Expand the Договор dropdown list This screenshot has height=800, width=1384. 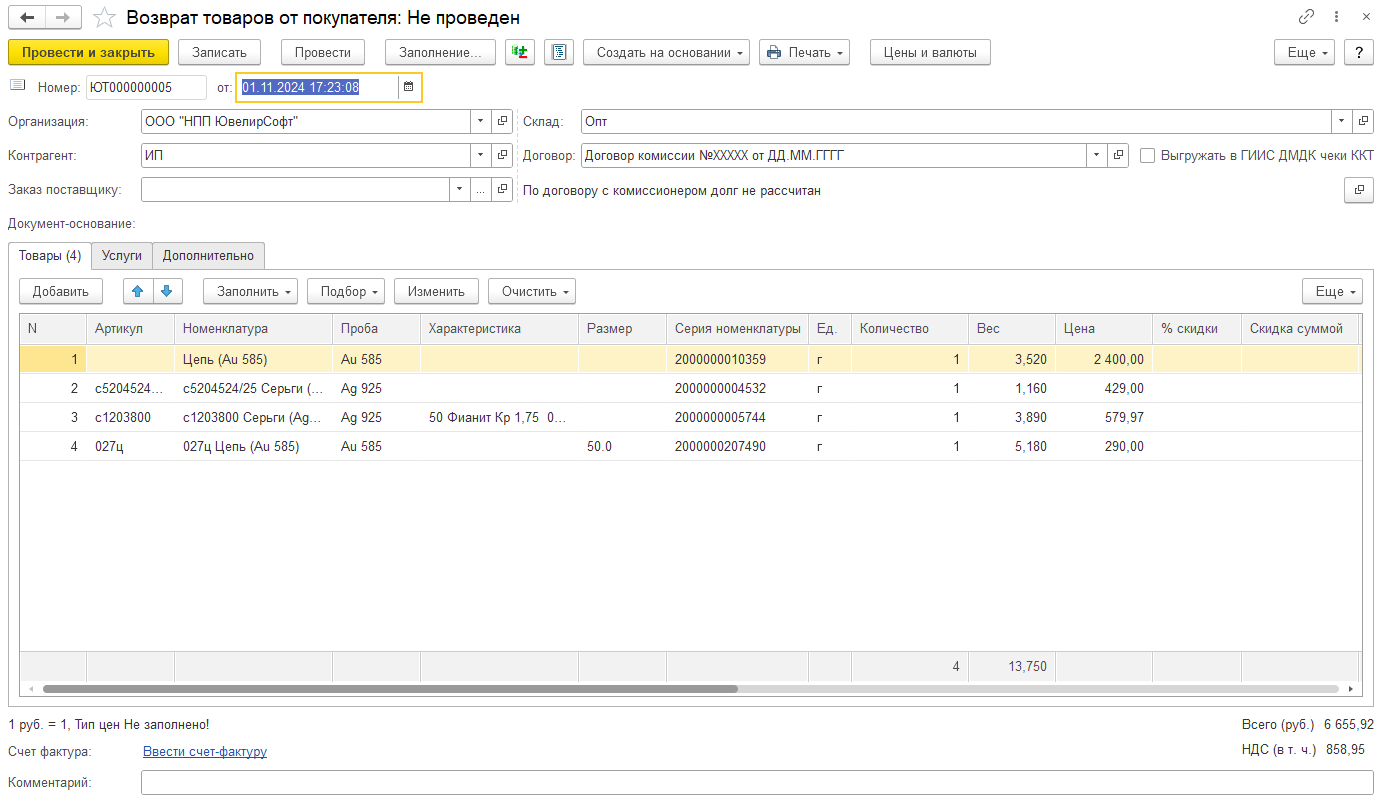coord(1097,155)
